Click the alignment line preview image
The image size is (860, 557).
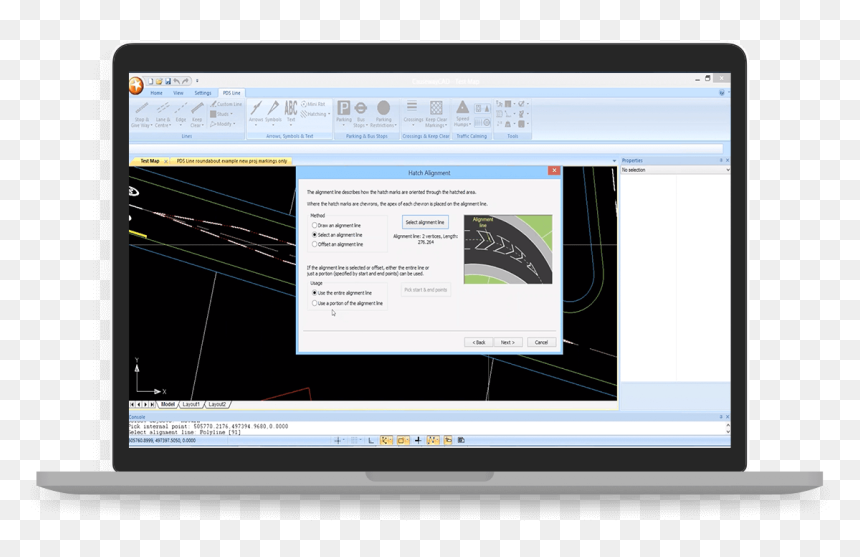[x=508, y=249]
